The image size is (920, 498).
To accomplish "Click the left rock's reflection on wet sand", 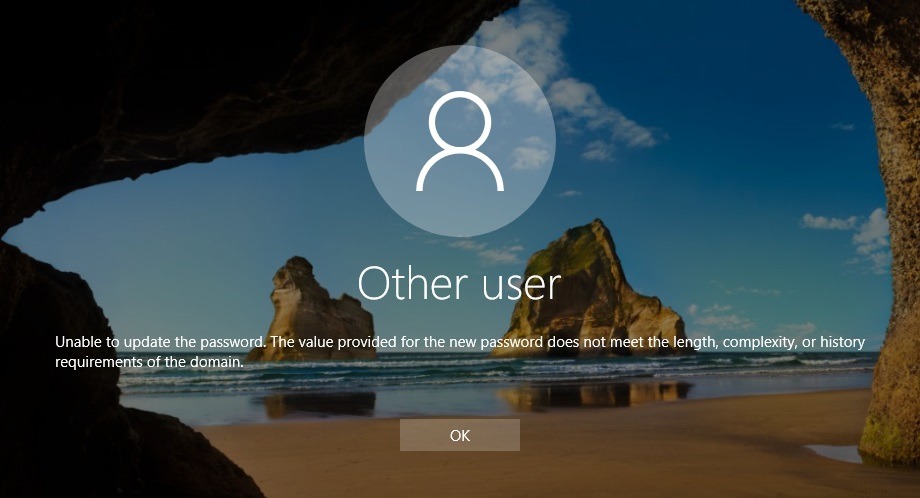I will (313, 403).
